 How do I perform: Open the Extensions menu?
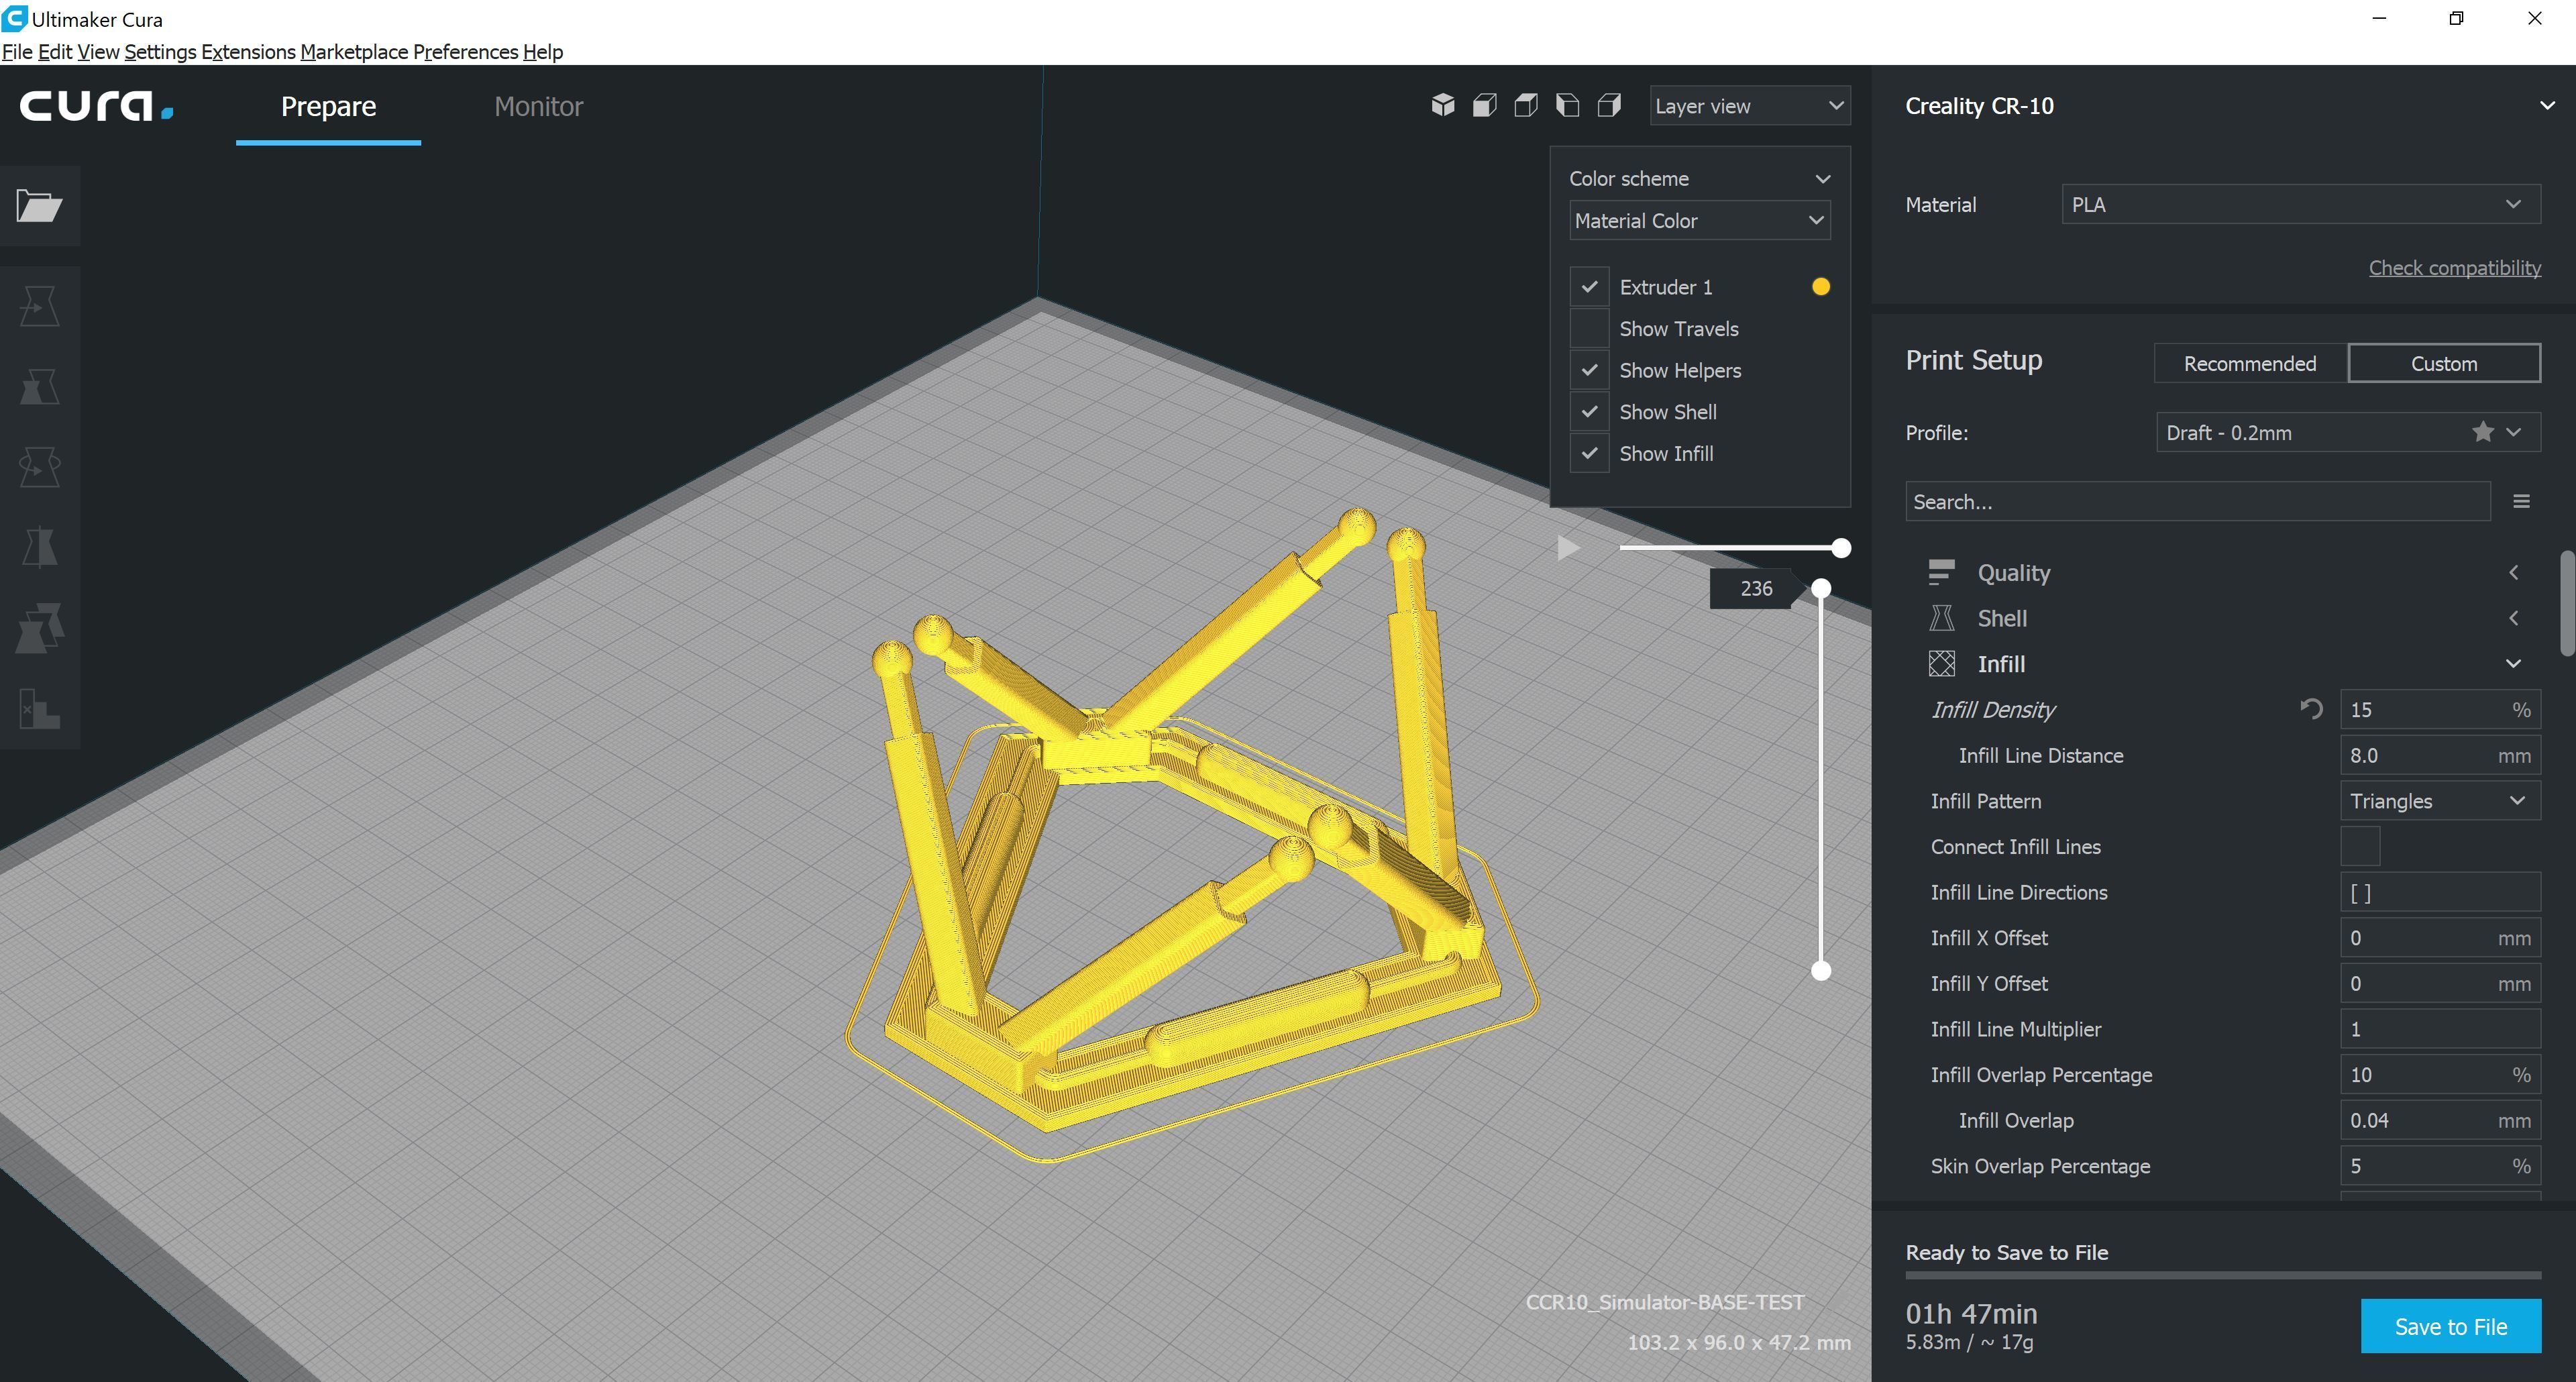[x=248, y=52]
